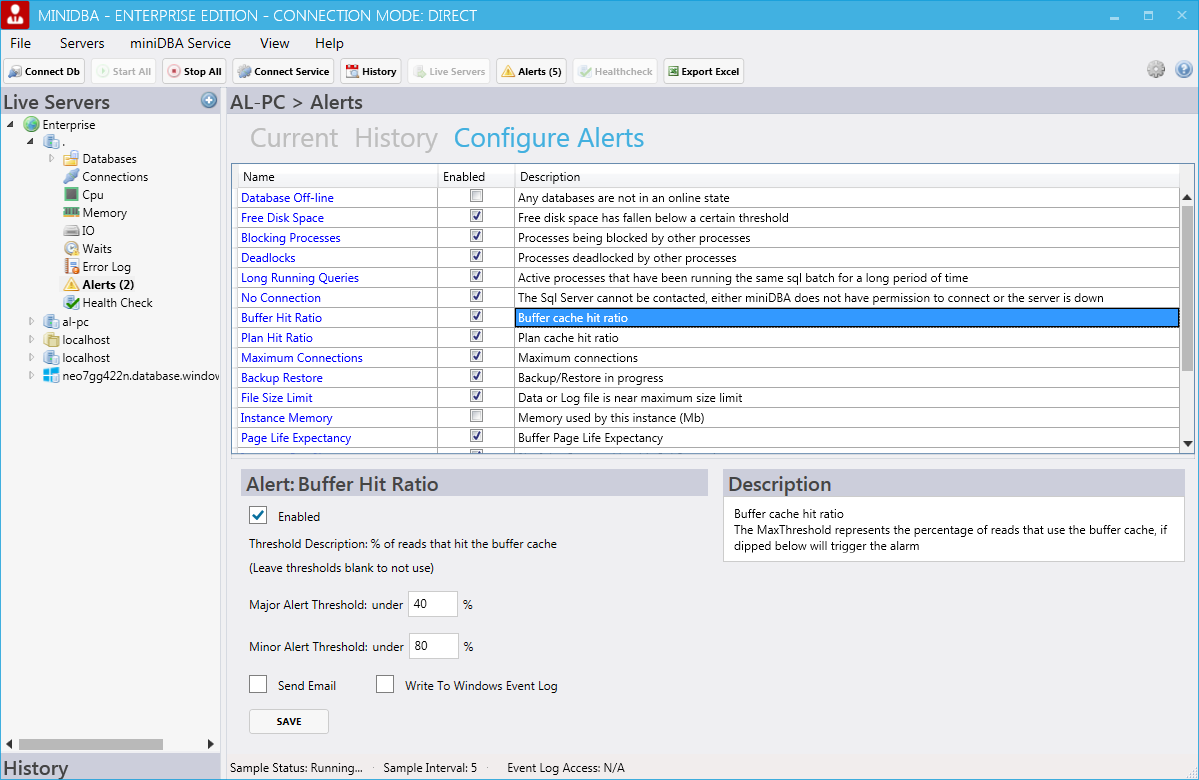Open the No Connection alert link
This screenshot has height=780, width=1199.
(x=281, y=297)
